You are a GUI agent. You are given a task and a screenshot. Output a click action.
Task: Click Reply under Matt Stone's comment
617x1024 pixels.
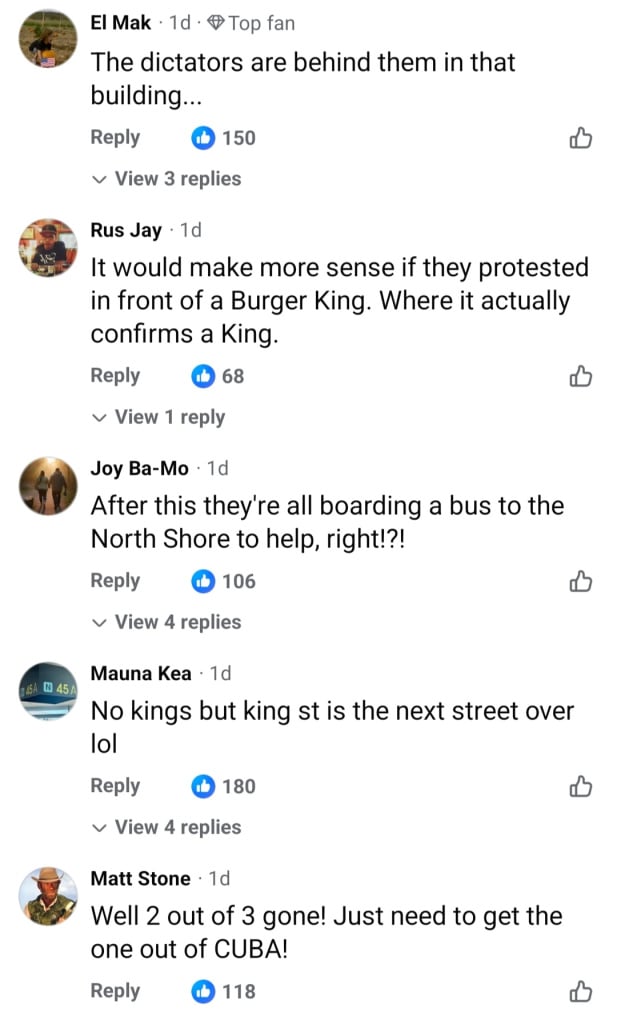114,991
